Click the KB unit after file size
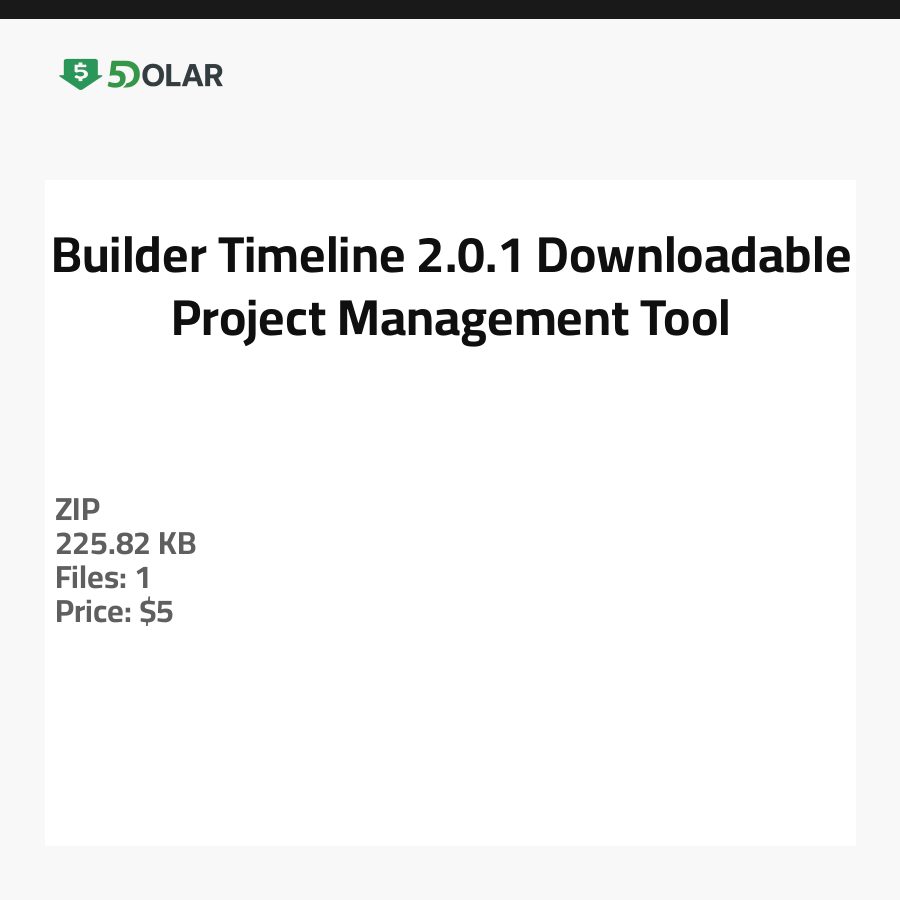 tap(177, 545)
